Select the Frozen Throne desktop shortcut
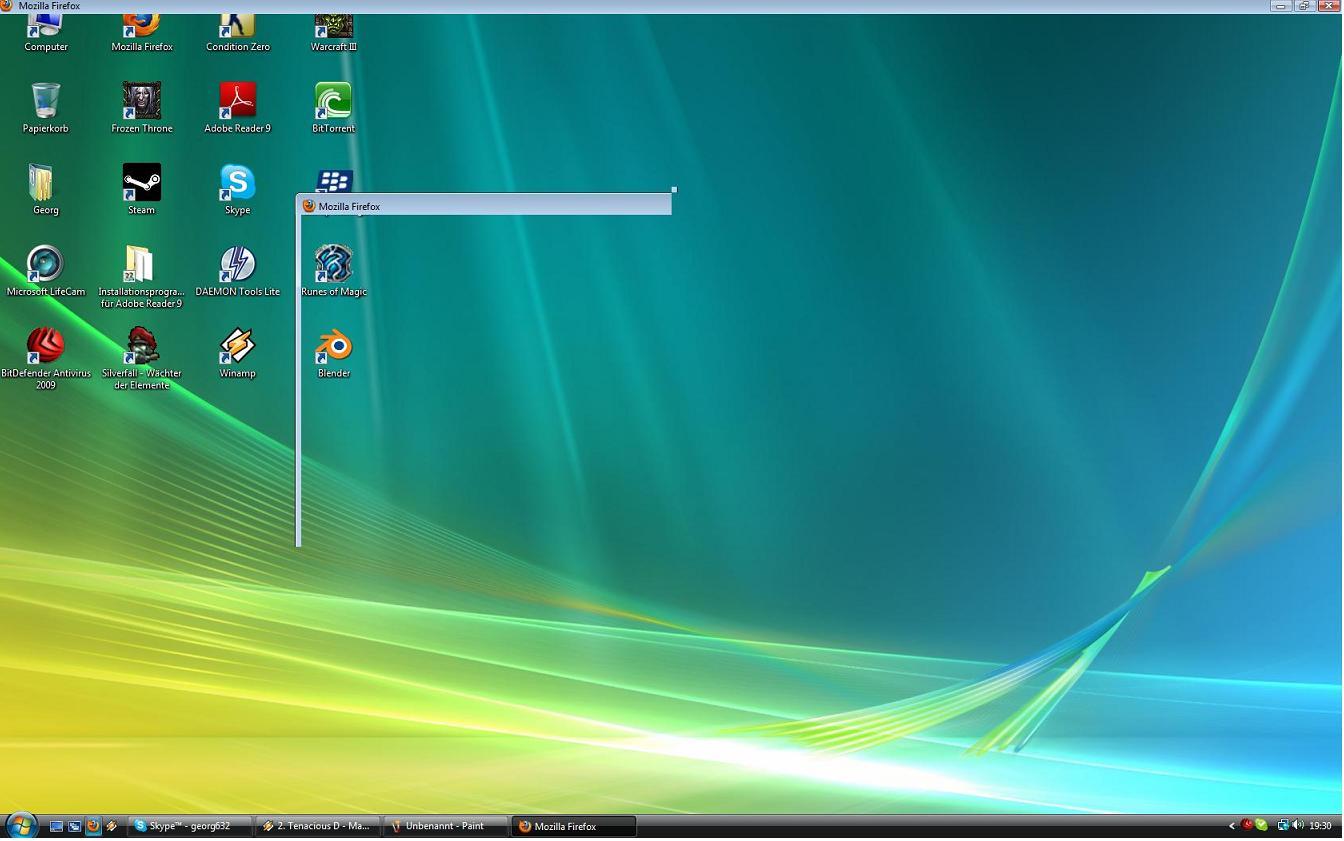Screen dimensions: 1344x841 tap(142, 108)
